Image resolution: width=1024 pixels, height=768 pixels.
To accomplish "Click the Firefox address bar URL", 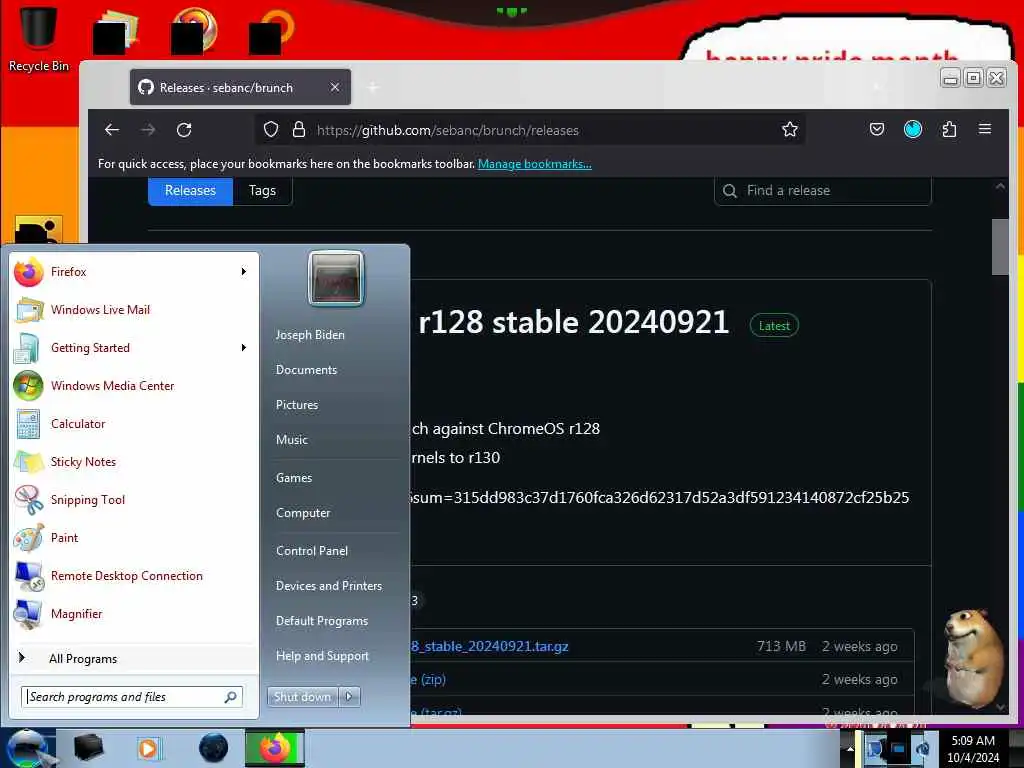I will (x=448, y=130).
